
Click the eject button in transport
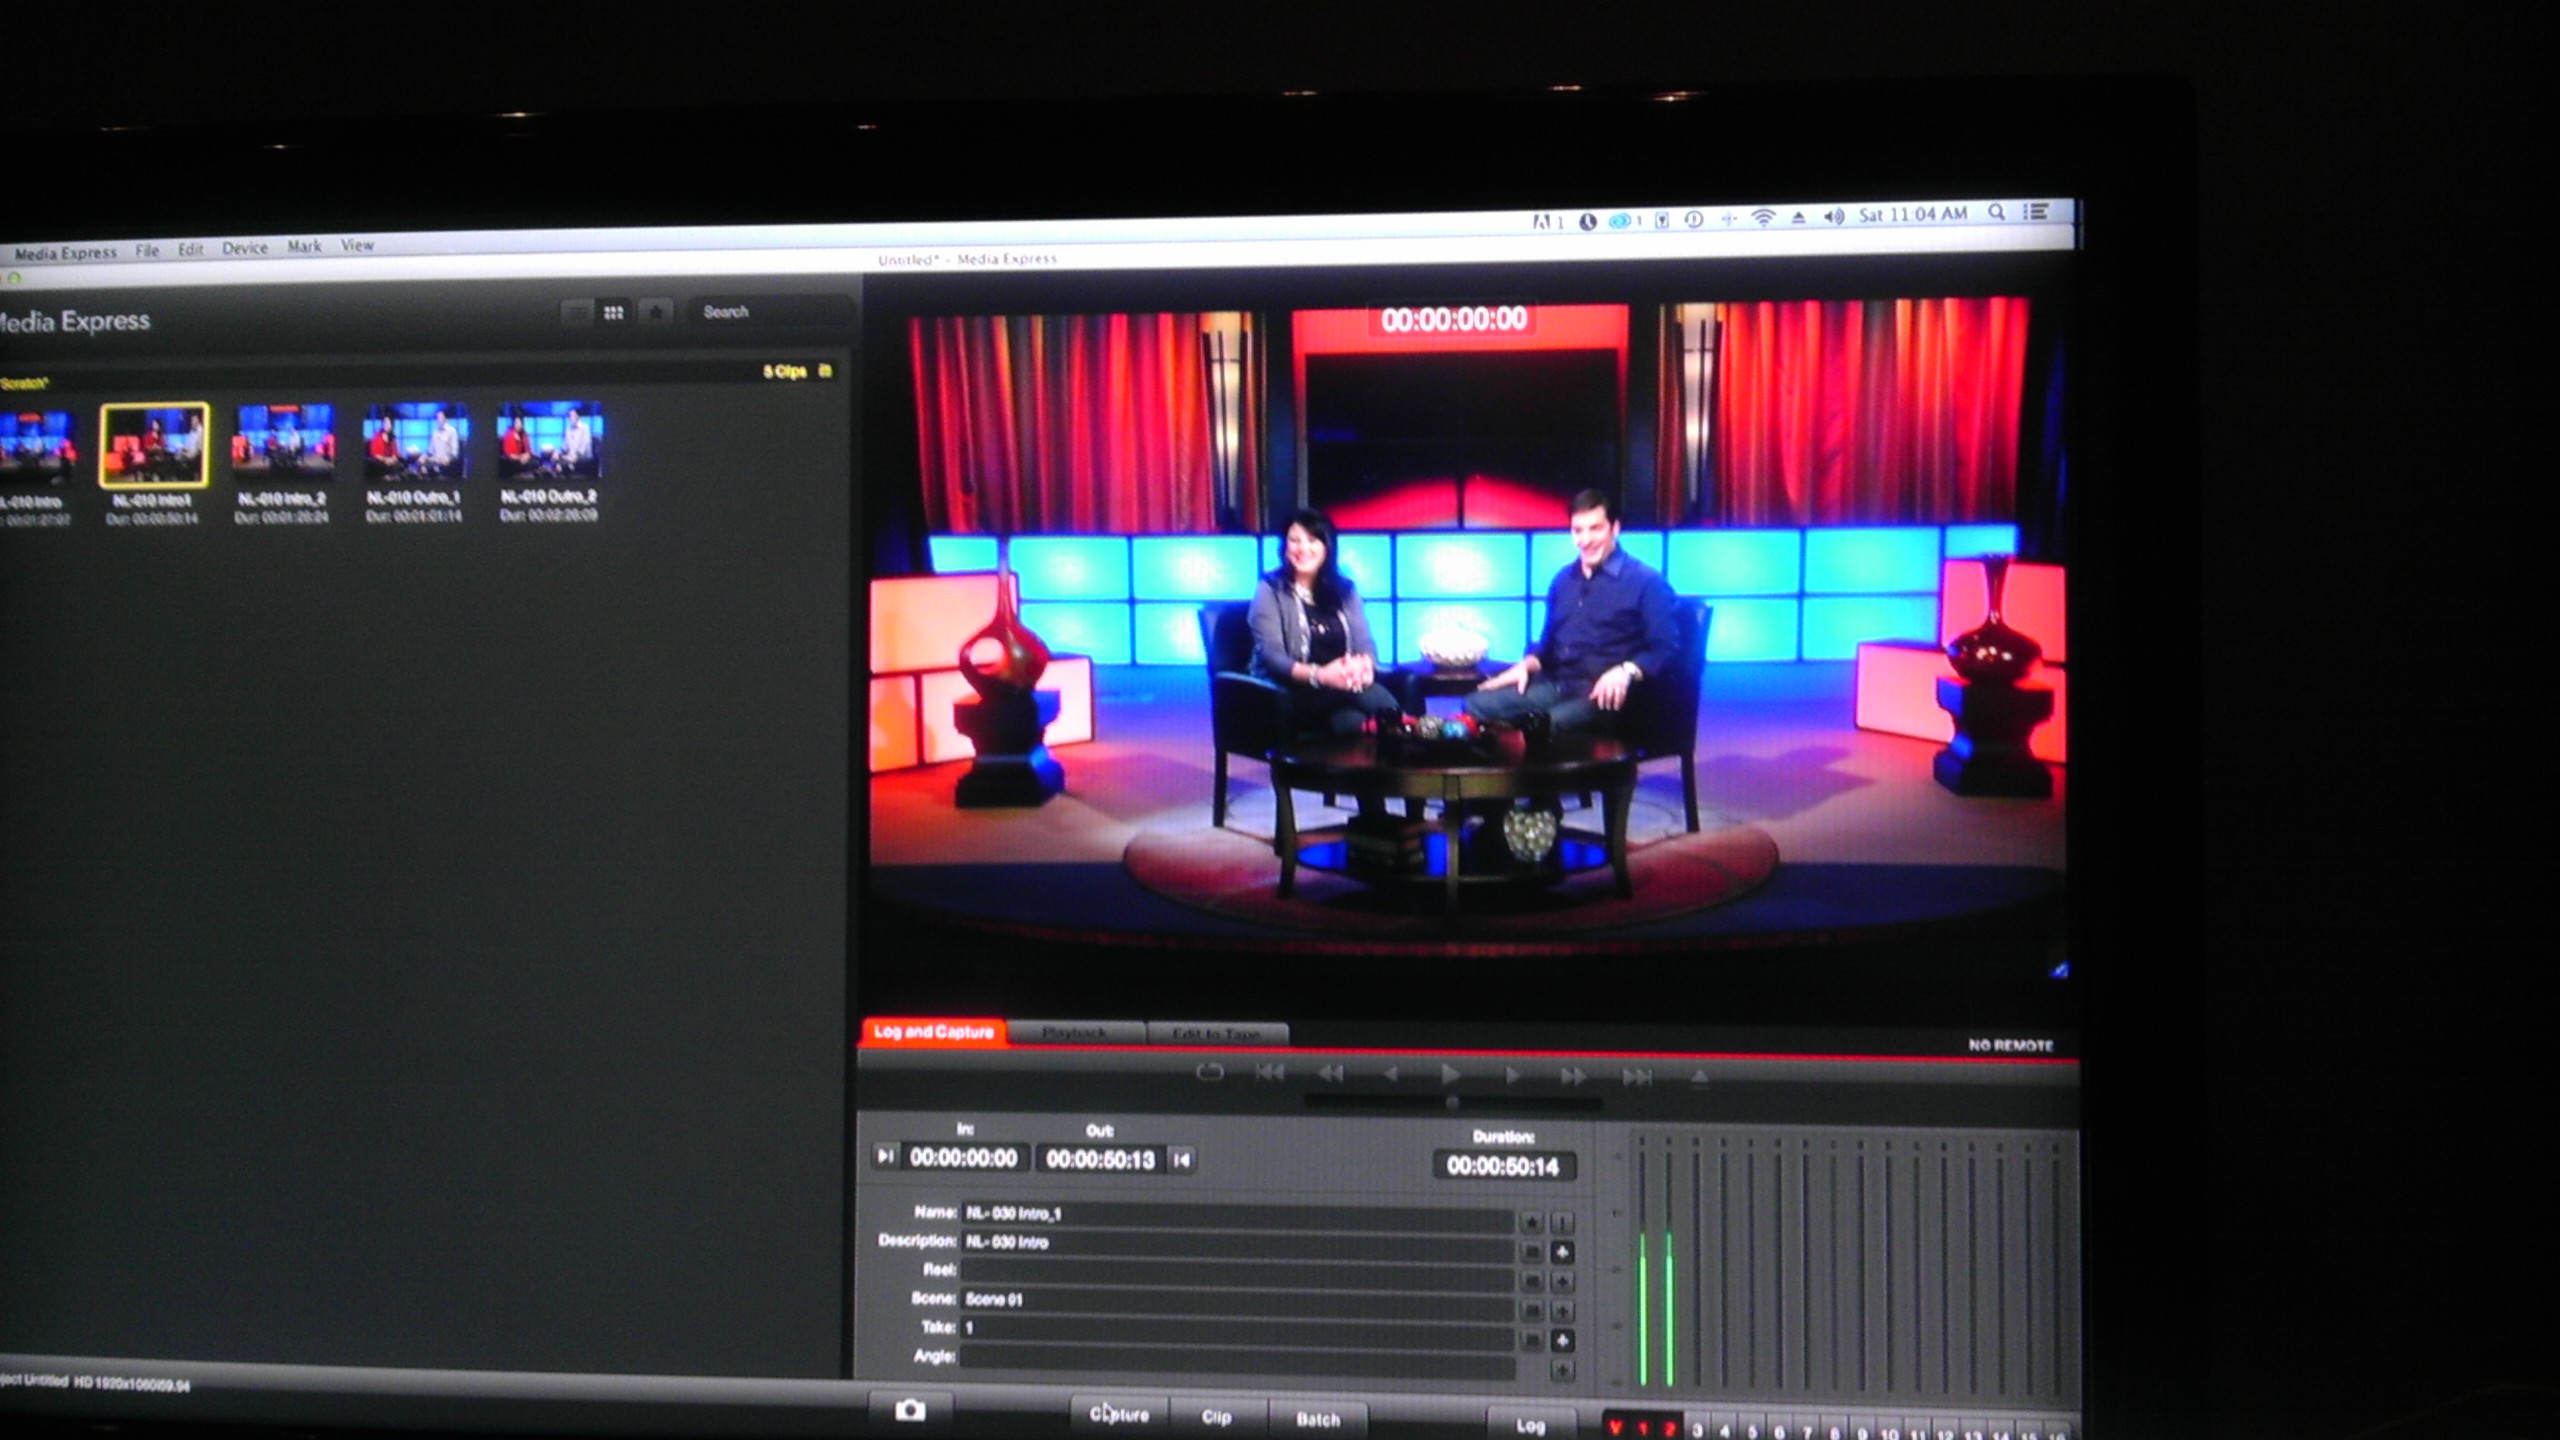coord(1699,1077)
